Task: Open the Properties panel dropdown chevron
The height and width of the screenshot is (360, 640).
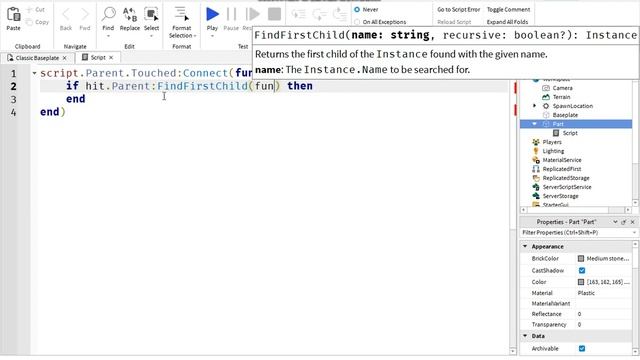Action: [615, 222]
